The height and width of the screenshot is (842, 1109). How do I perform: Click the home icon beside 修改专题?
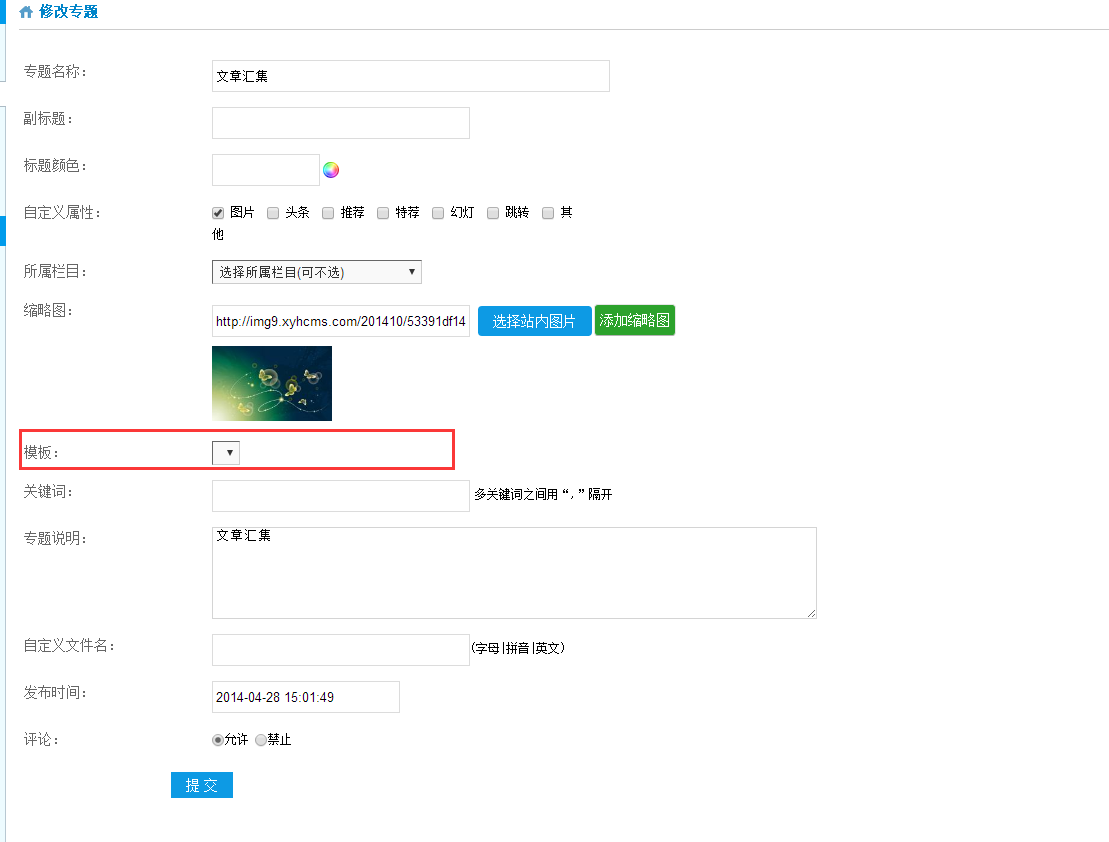[x=26, y=13]
